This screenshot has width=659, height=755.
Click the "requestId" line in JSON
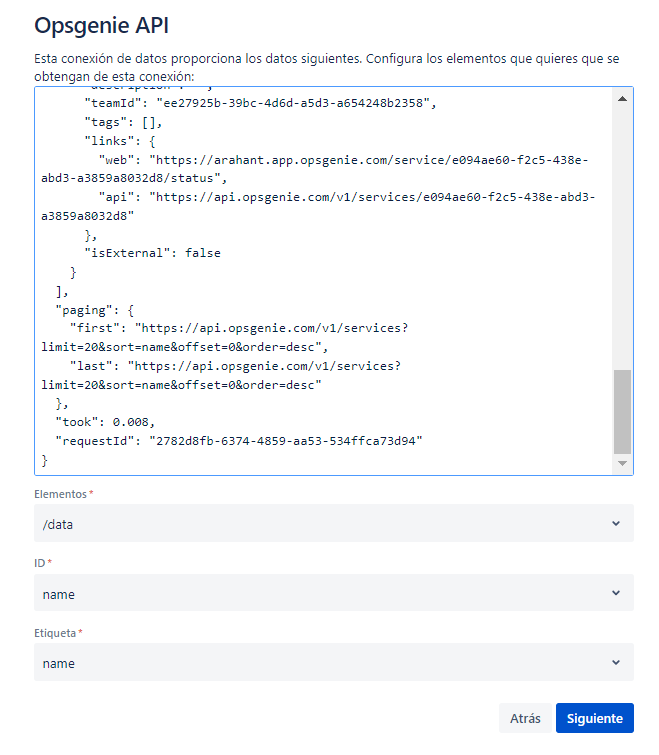239,441
